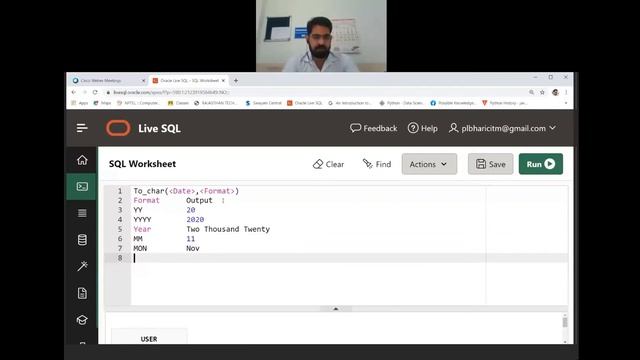Run the SQL statements
This screenshot has width=640, height=360.
[x=541, y=164]
